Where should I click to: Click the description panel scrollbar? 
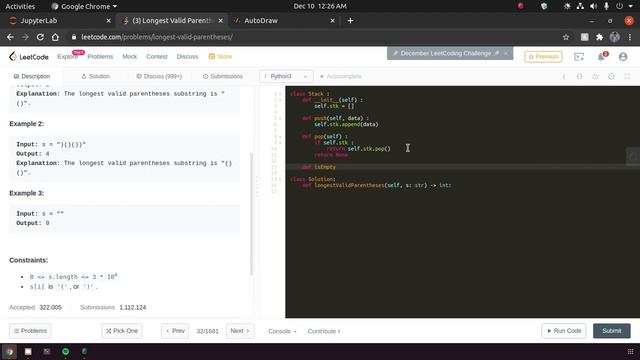point(251,214)
